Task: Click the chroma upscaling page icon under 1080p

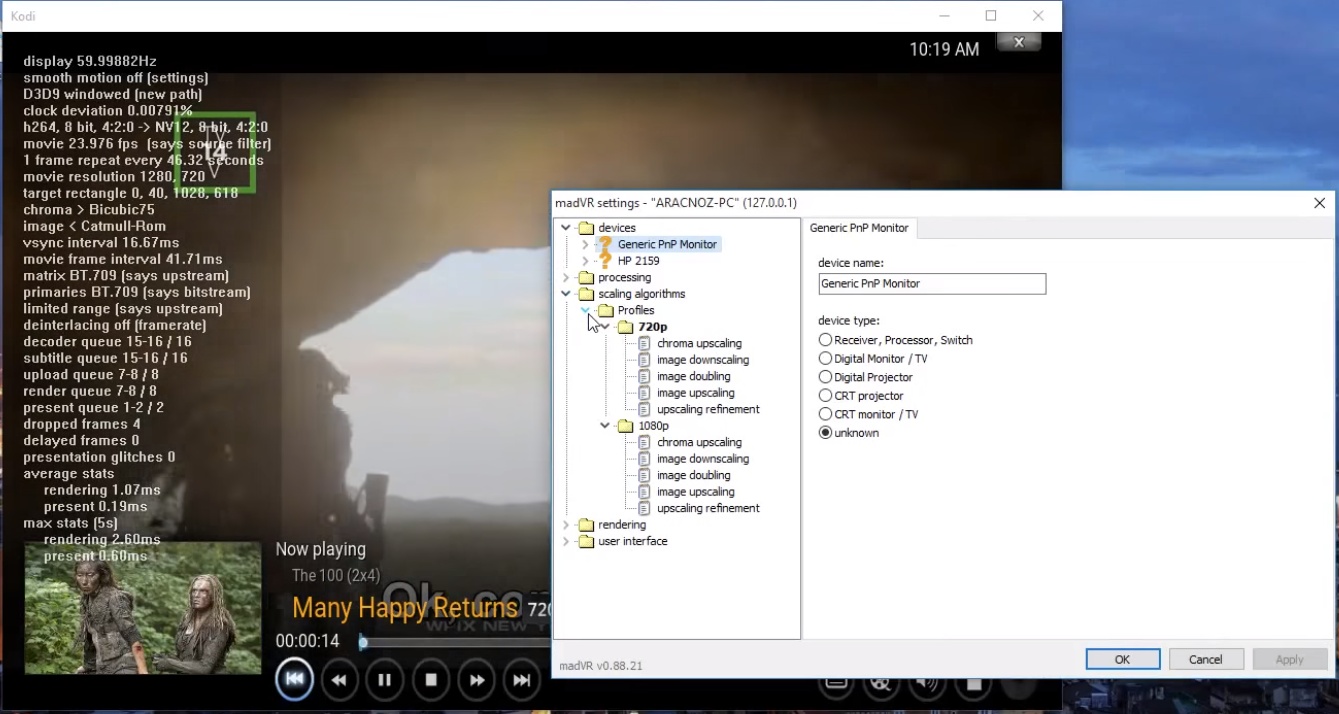Action: click(x=644, y=442)
